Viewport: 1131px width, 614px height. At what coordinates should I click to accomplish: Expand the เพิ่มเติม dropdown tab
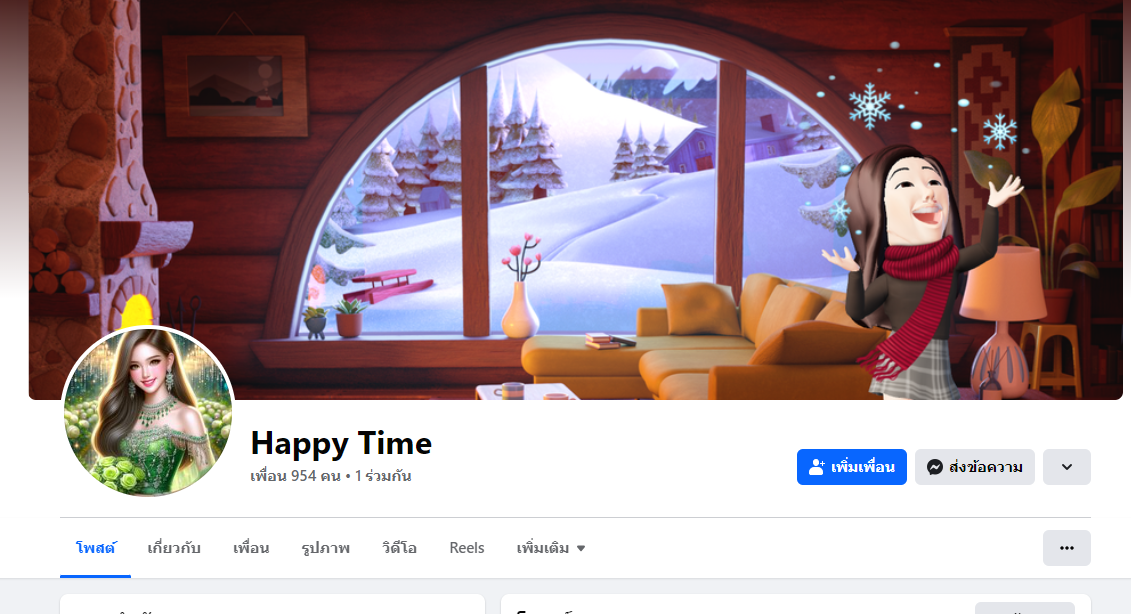tap(550, 548)
